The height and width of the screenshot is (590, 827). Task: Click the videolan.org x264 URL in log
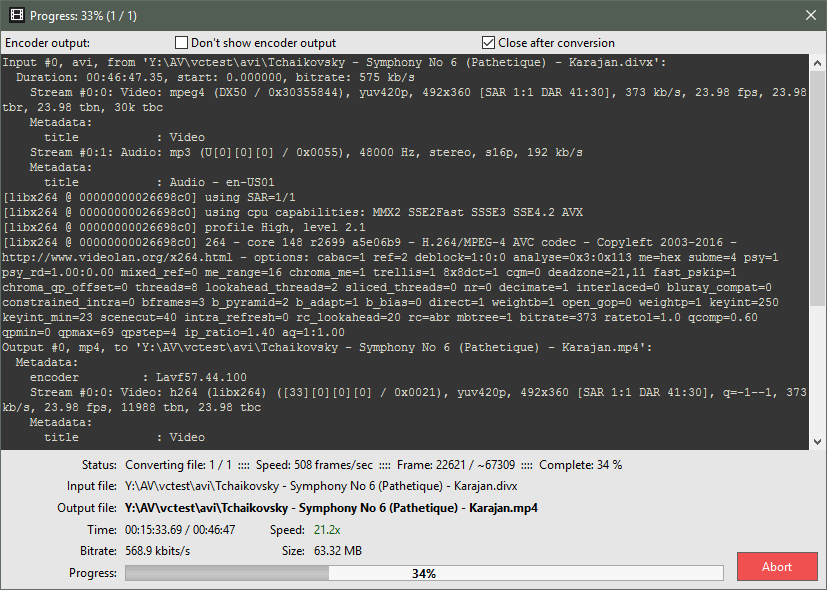[117, 257]
